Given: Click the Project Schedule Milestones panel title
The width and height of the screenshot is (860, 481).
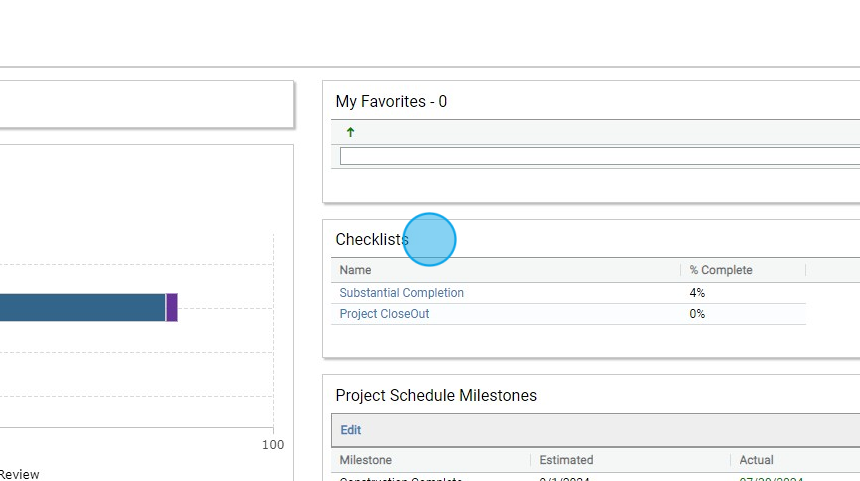Looking at the screenshot, I should (436, 395).
